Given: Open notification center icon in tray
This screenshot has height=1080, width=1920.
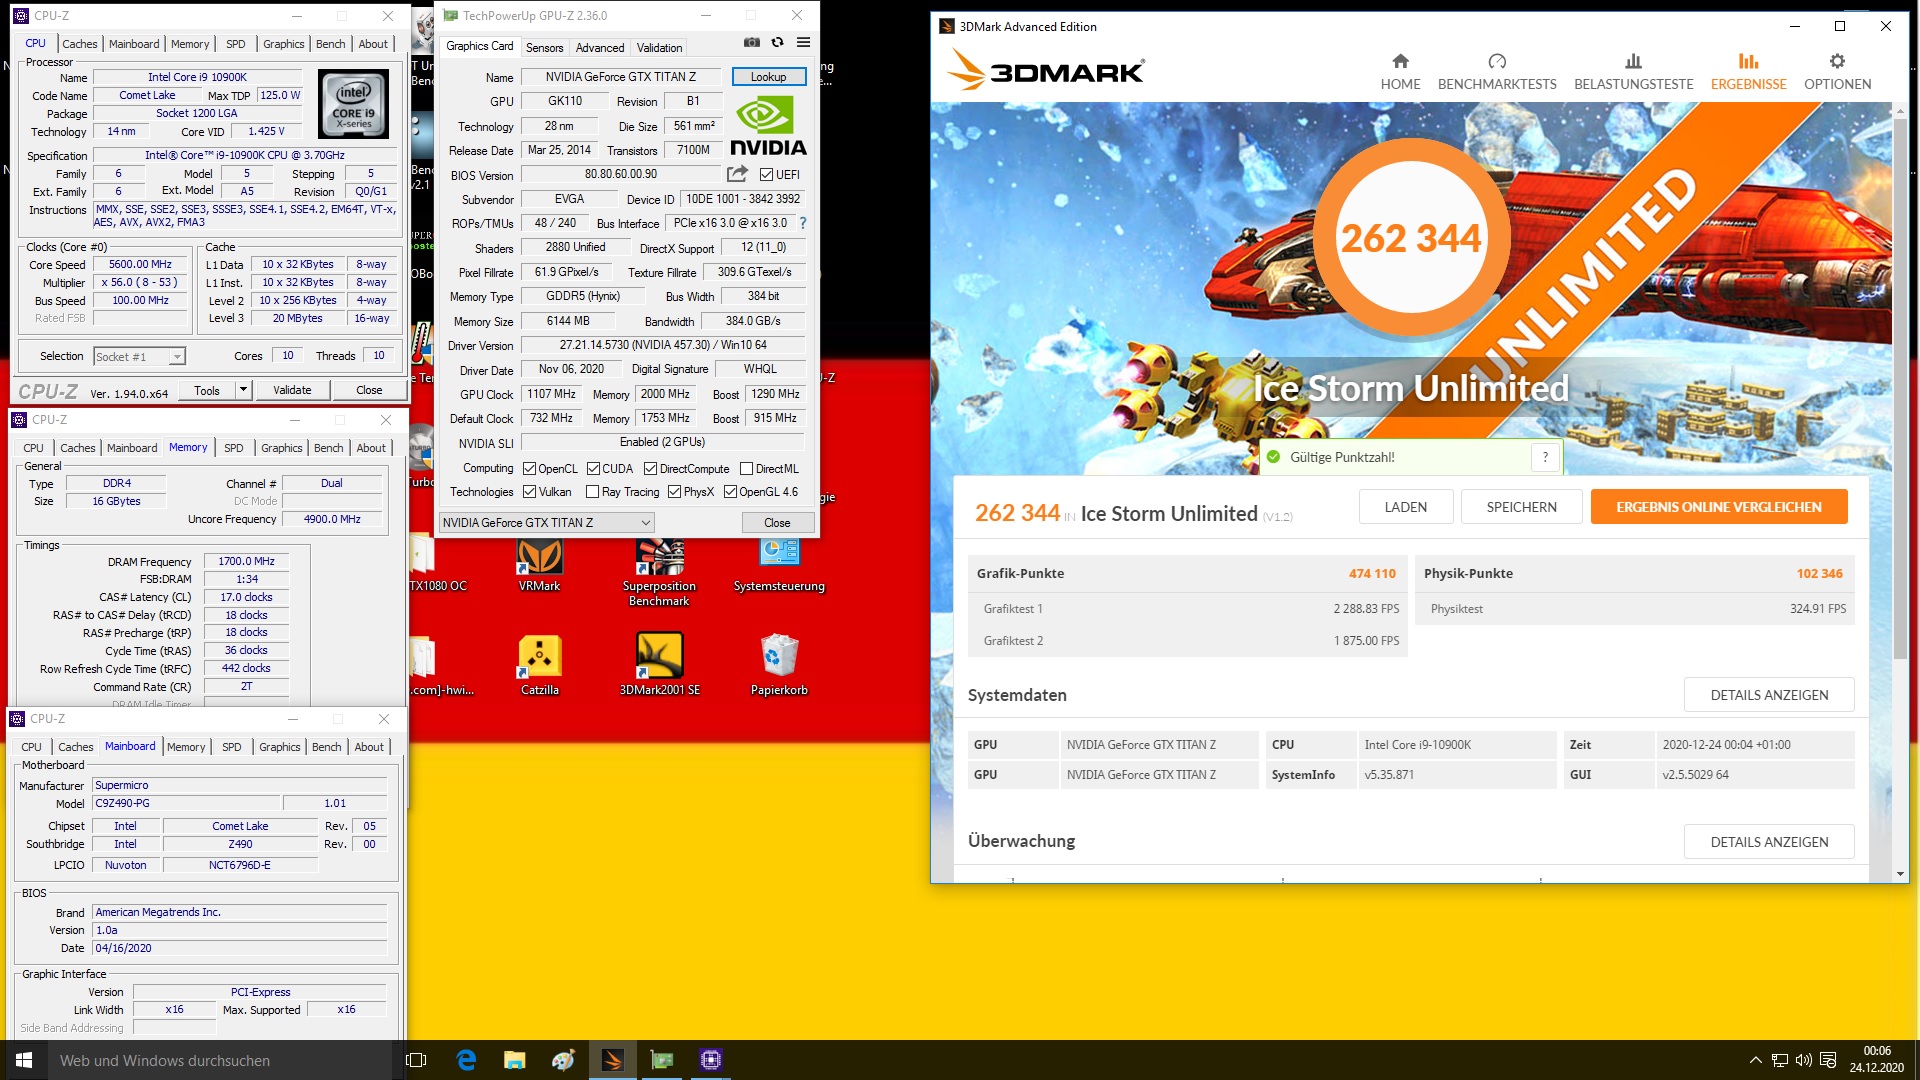Looking at the screenshot, I should point(1828,1060).
